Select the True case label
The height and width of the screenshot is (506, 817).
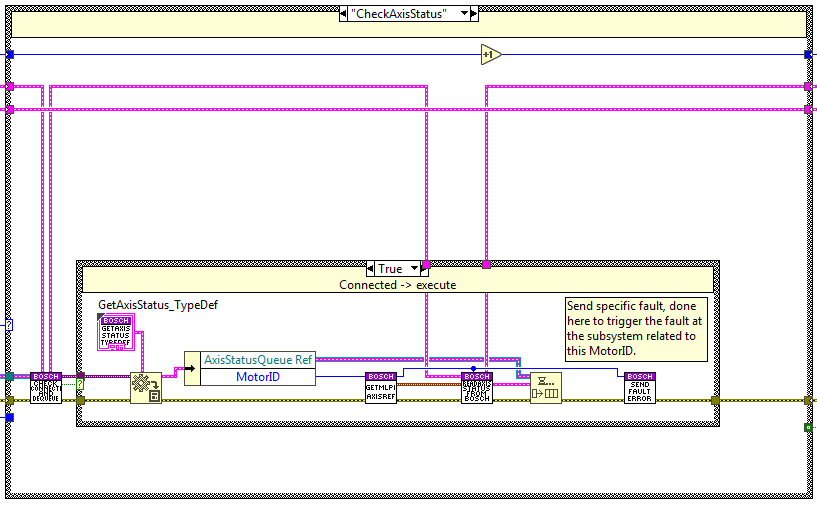pyautogui.click(x=390, y=269)
